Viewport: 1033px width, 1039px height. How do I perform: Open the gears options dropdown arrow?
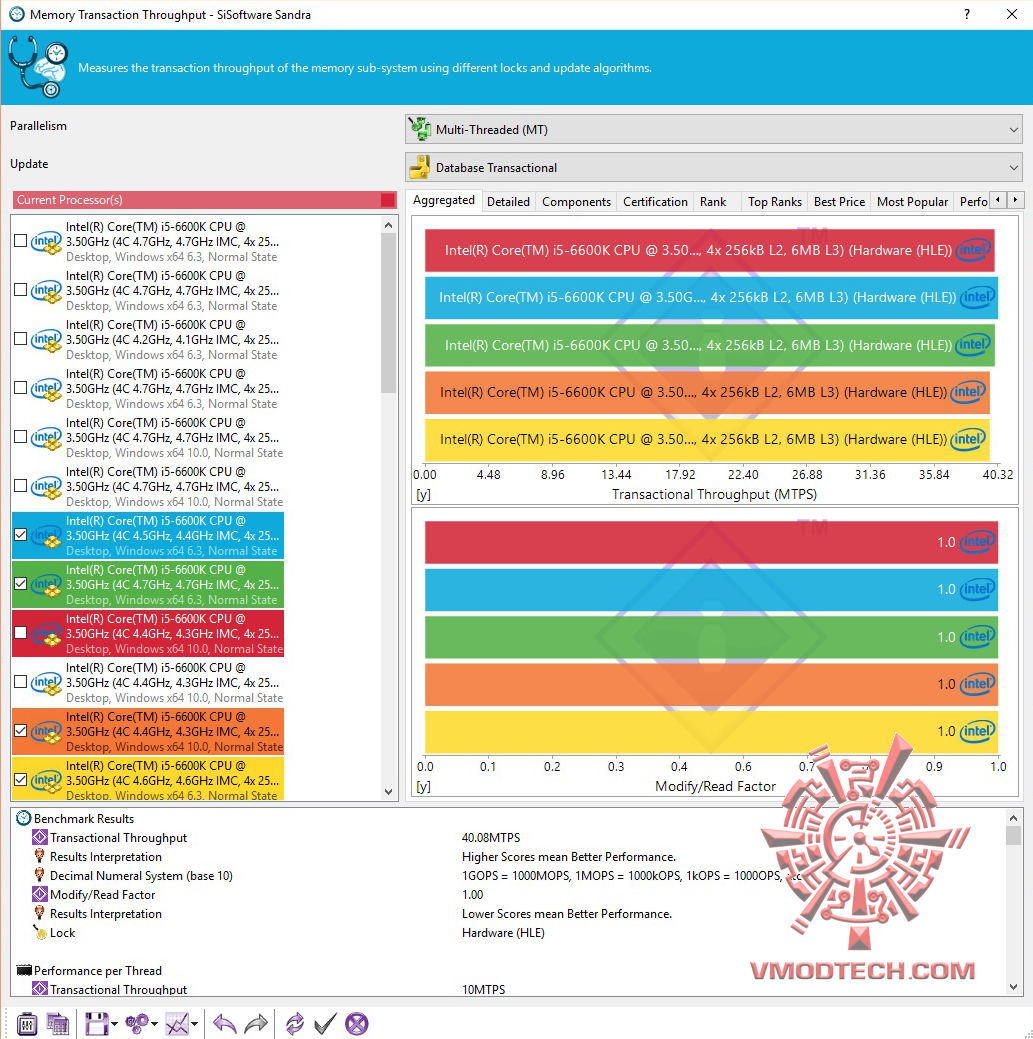click(x=154, y=1024)
